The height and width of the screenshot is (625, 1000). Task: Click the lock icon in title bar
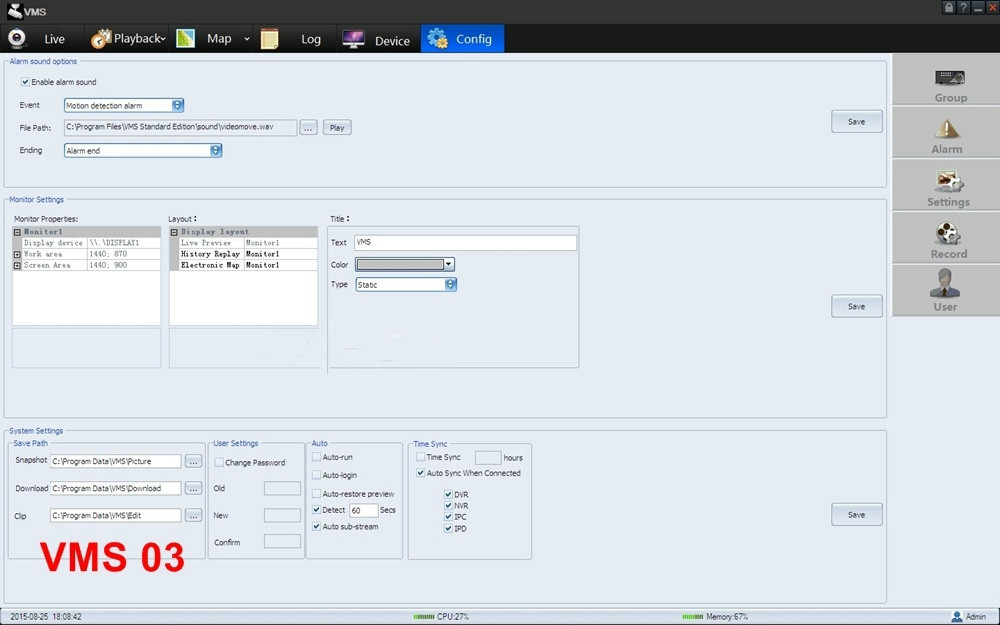pos(948,7)
